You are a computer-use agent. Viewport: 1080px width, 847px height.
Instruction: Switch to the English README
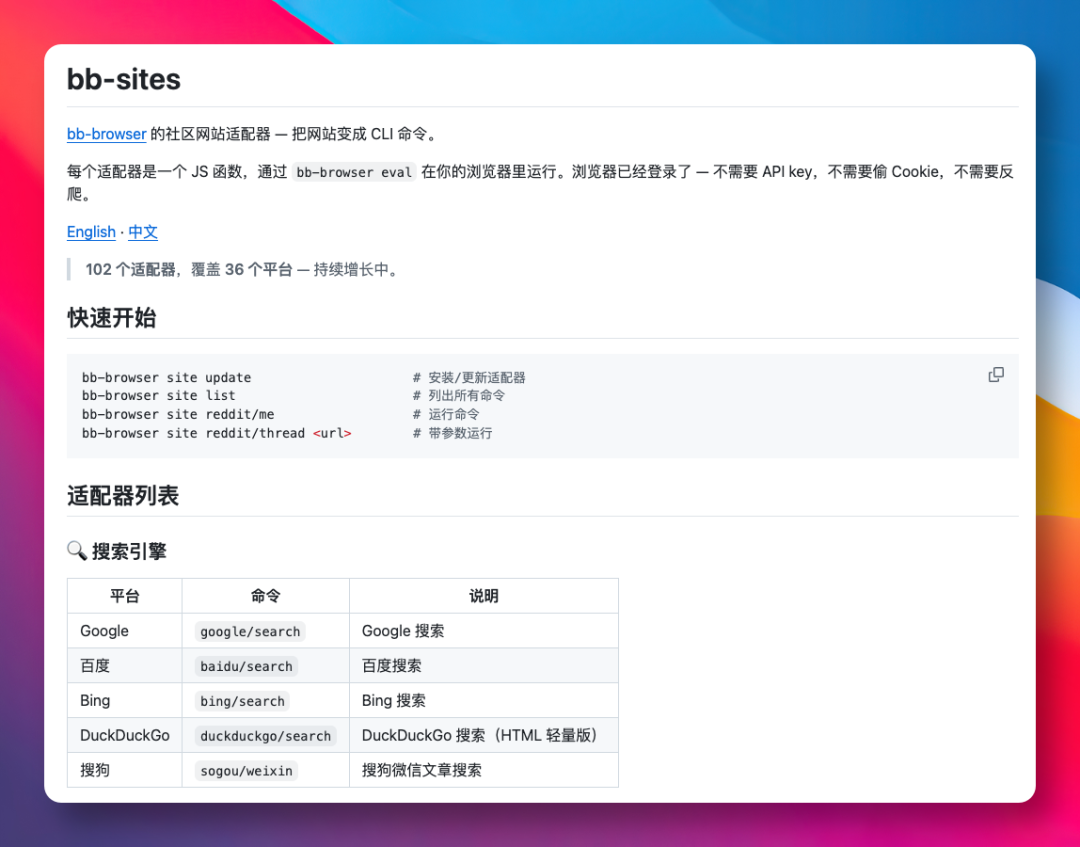pos(91,232)
